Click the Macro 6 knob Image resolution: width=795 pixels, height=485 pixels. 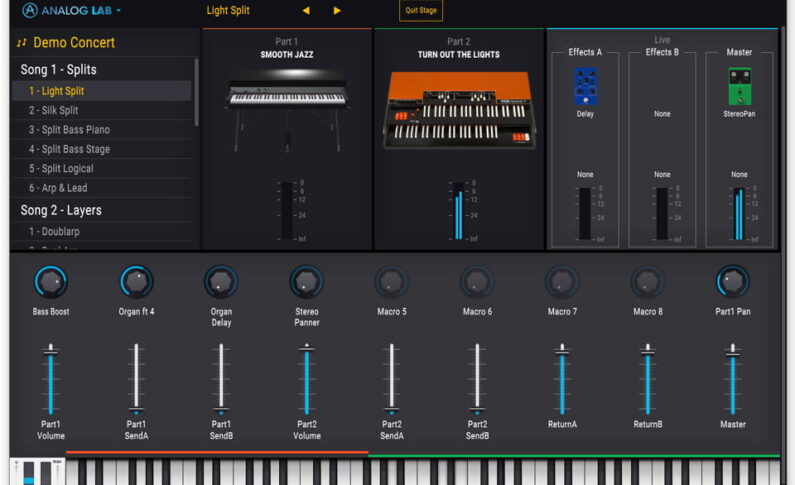click(477, 282)
